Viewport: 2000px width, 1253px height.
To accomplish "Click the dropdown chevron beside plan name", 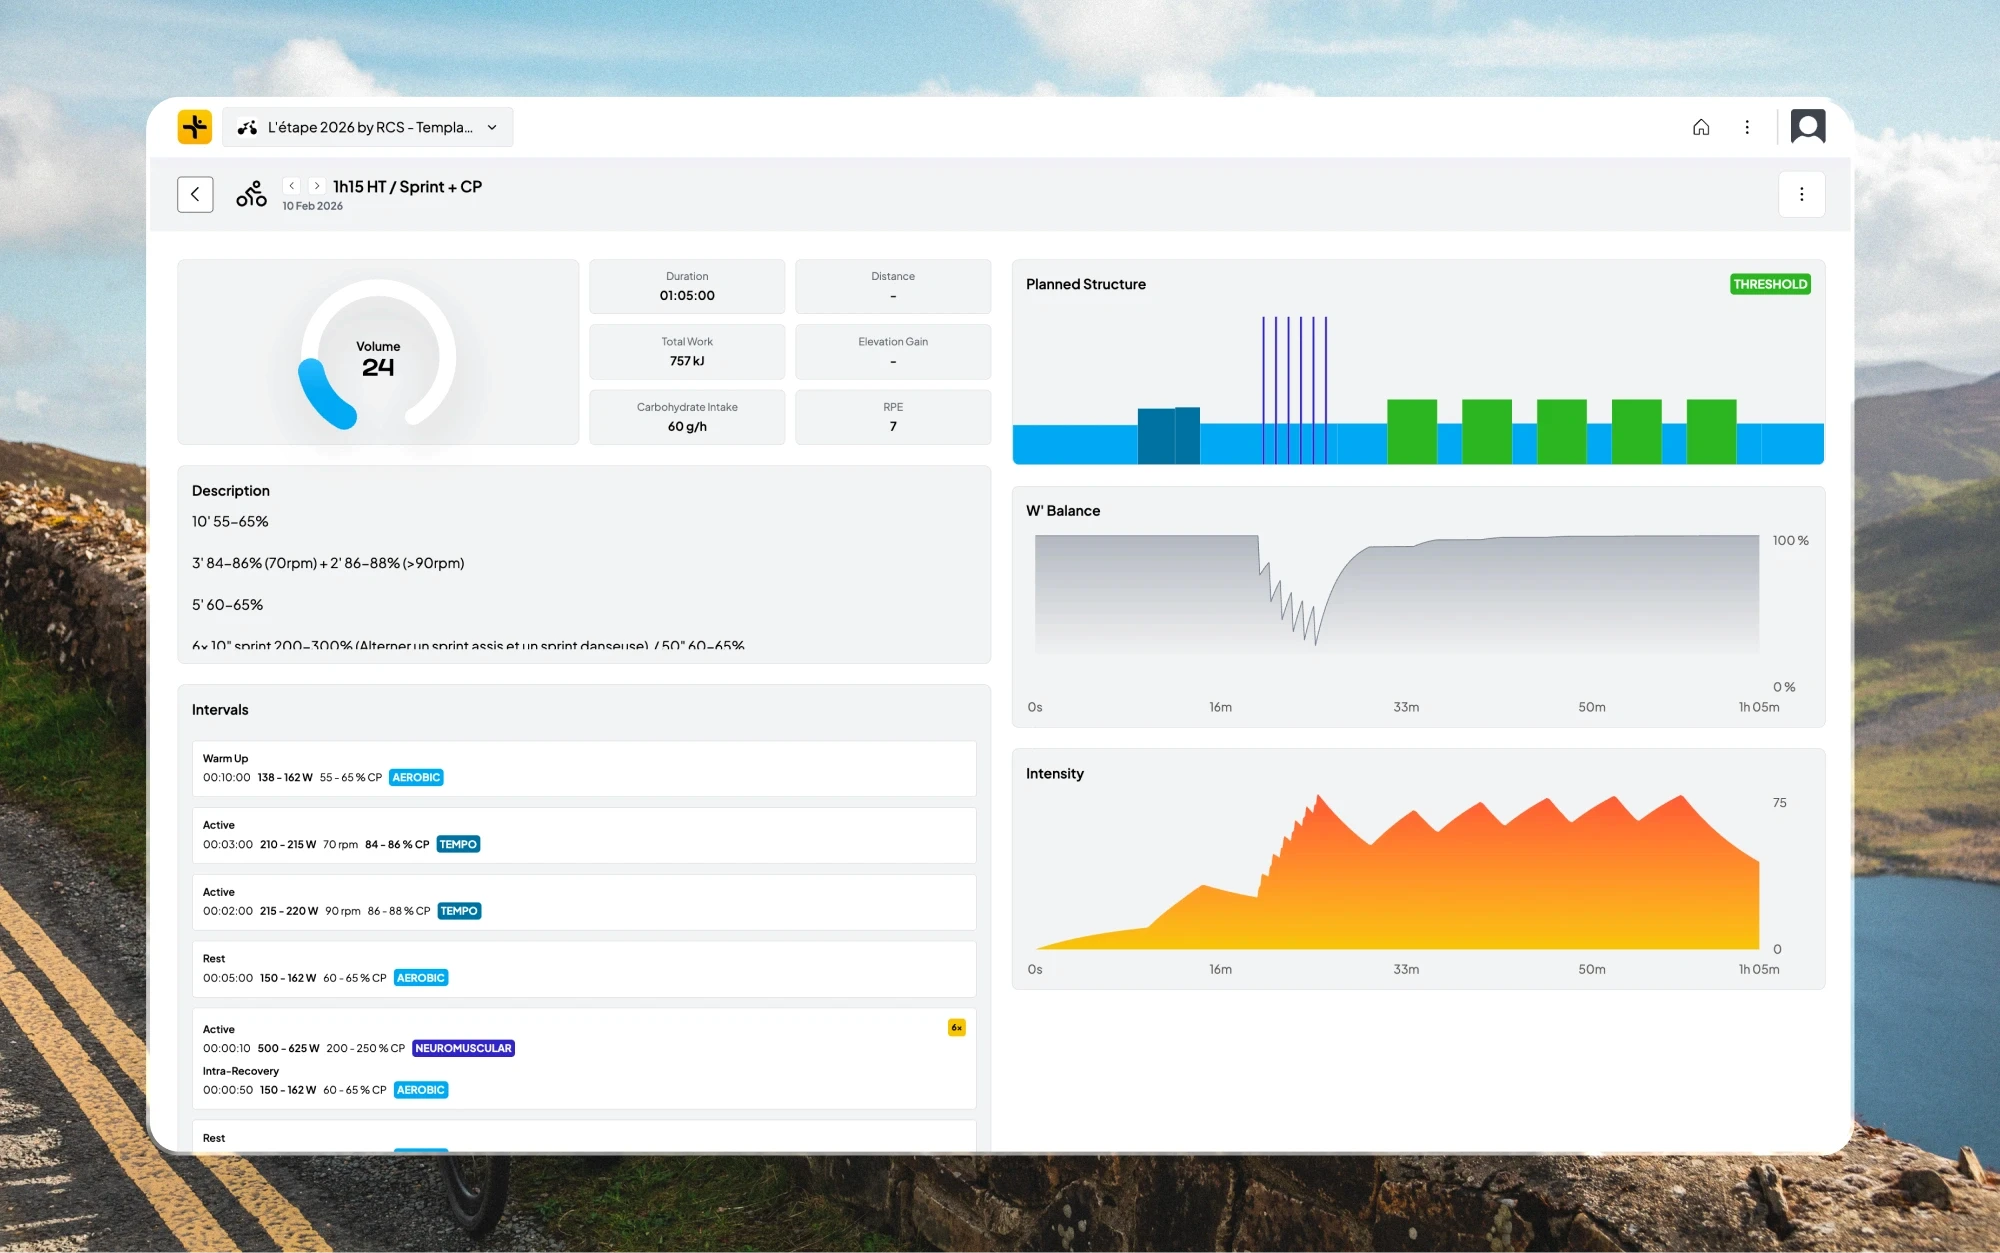I will coord(492,127).
